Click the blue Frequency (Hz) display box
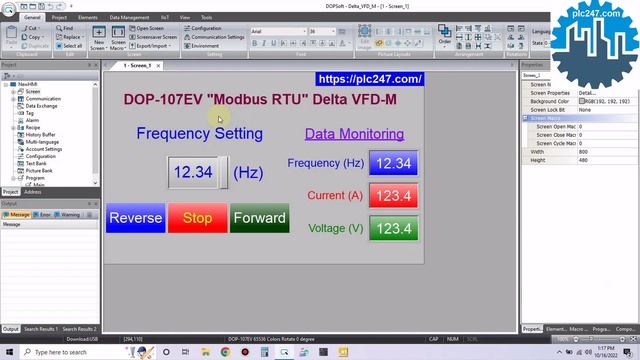 (x=393, y=163)
